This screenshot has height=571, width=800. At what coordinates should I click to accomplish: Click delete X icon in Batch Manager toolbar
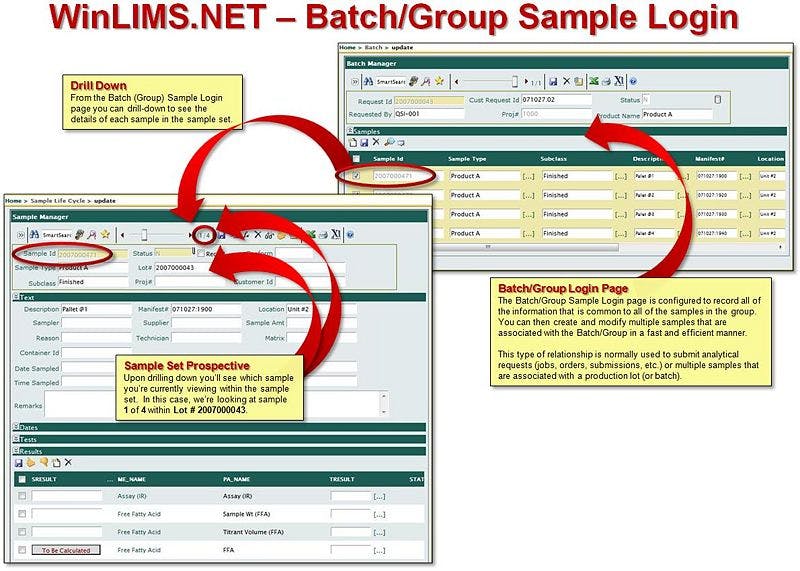566,81
